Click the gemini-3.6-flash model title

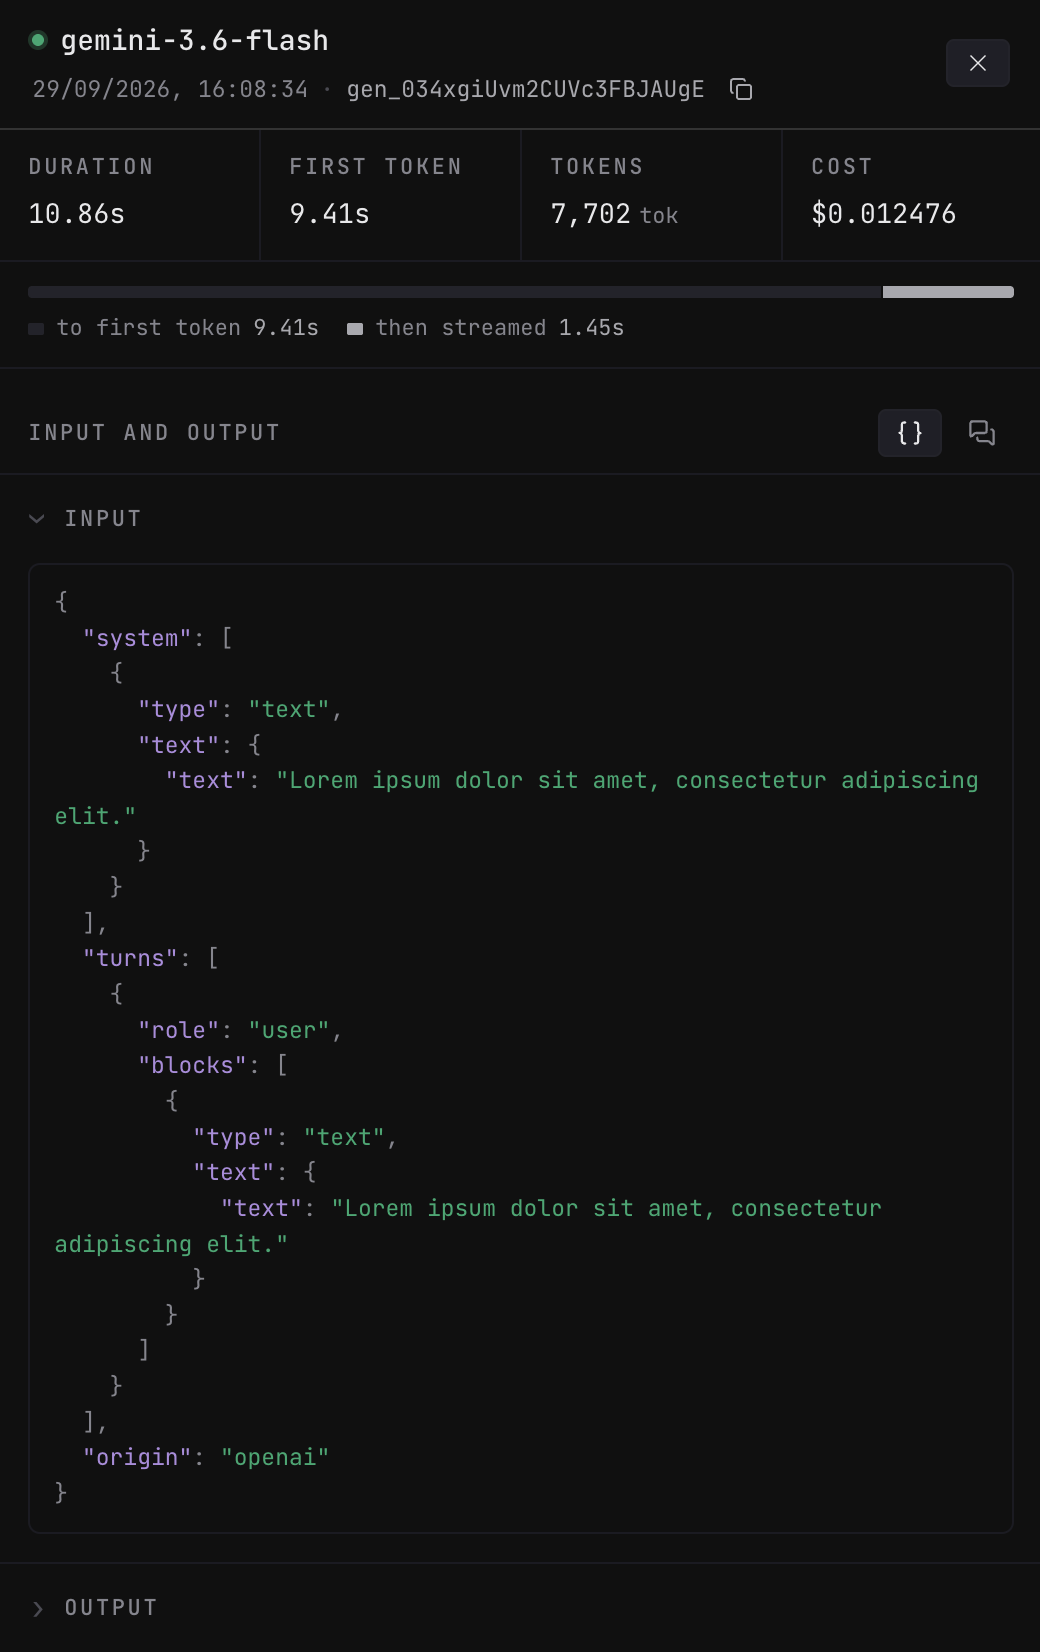pyautogui.click(x=195, y=40)
